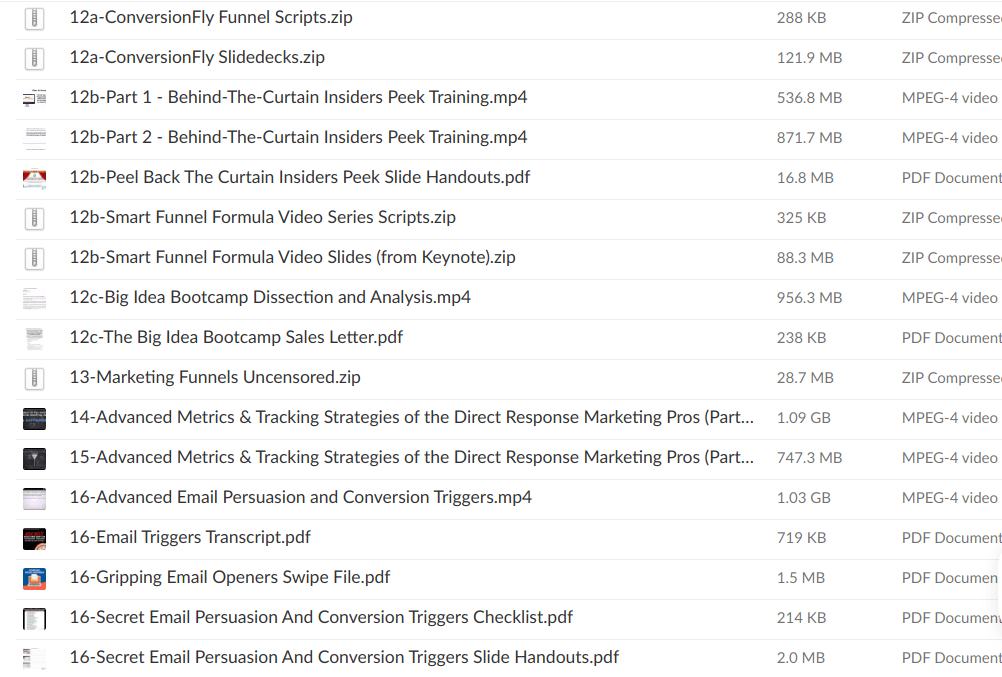The height and width of the screenshot is (677, 1002).
Task: Click the zip icon for ConversionFly Funnel Scripts
Action: [35, 18]
